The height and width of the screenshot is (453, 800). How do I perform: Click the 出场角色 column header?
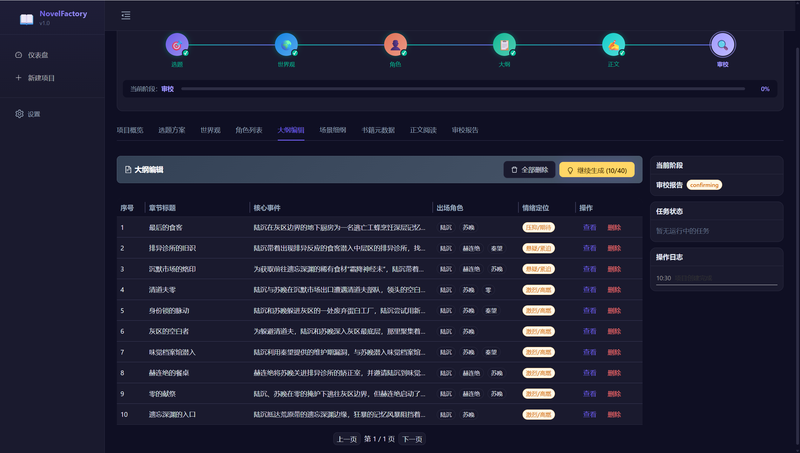pos(450,208)
